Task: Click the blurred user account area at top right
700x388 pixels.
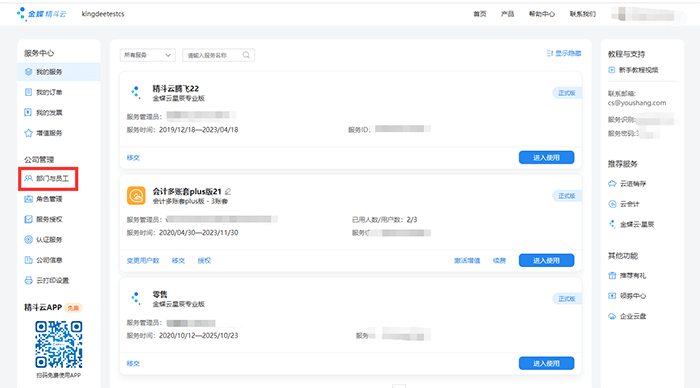Action: coord(648,15)
